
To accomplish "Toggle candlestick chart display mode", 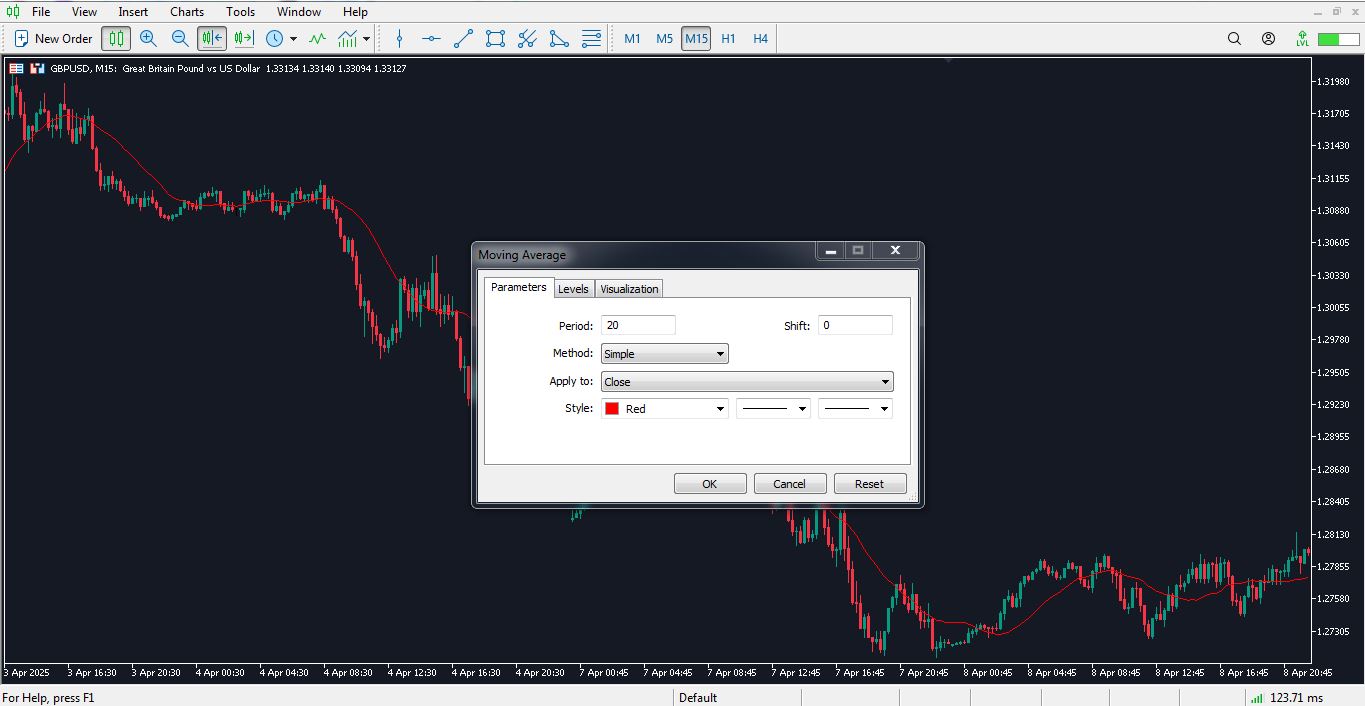I will point(116,38).
